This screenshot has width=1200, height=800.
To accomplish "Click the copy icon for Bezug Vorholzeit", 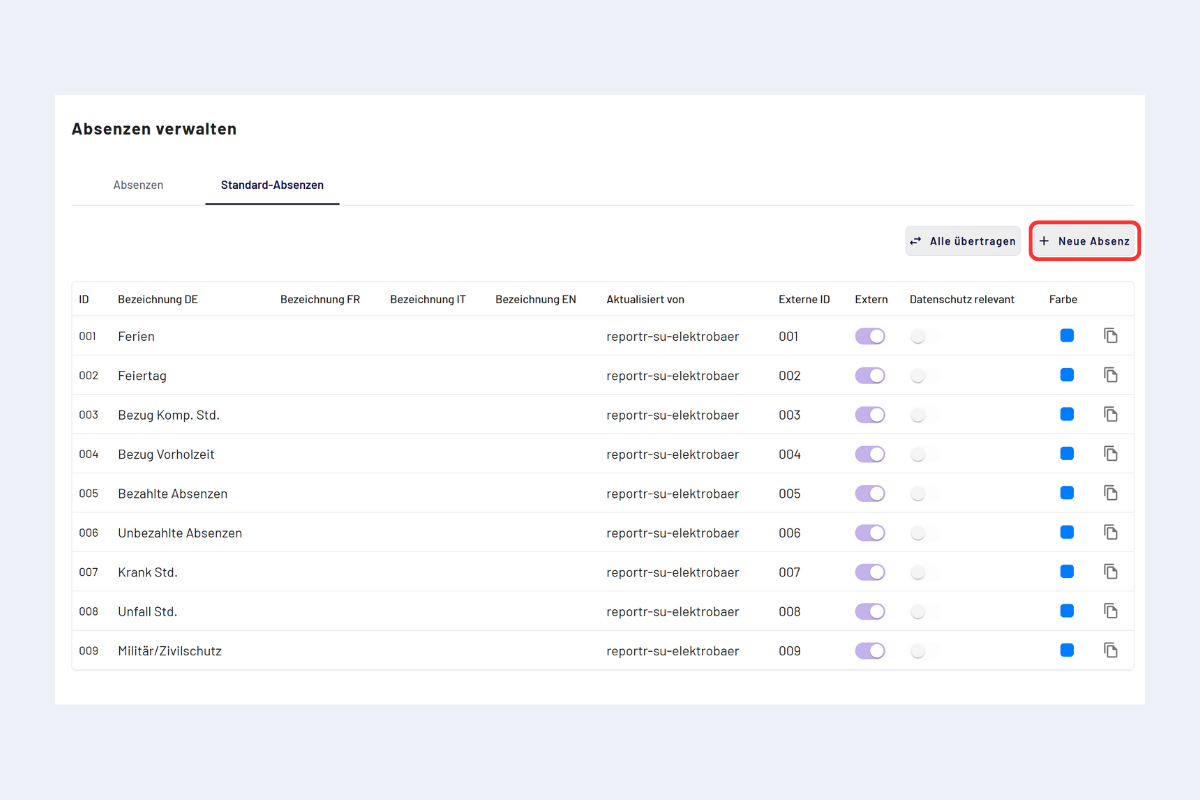I will pos(1110,454).
